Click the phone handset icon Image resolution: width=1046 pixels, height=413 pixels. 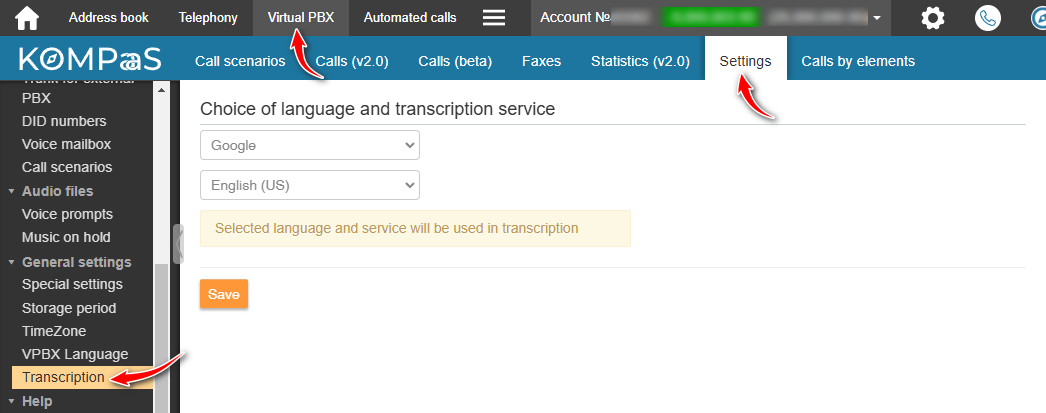click(x=988, y=18)
